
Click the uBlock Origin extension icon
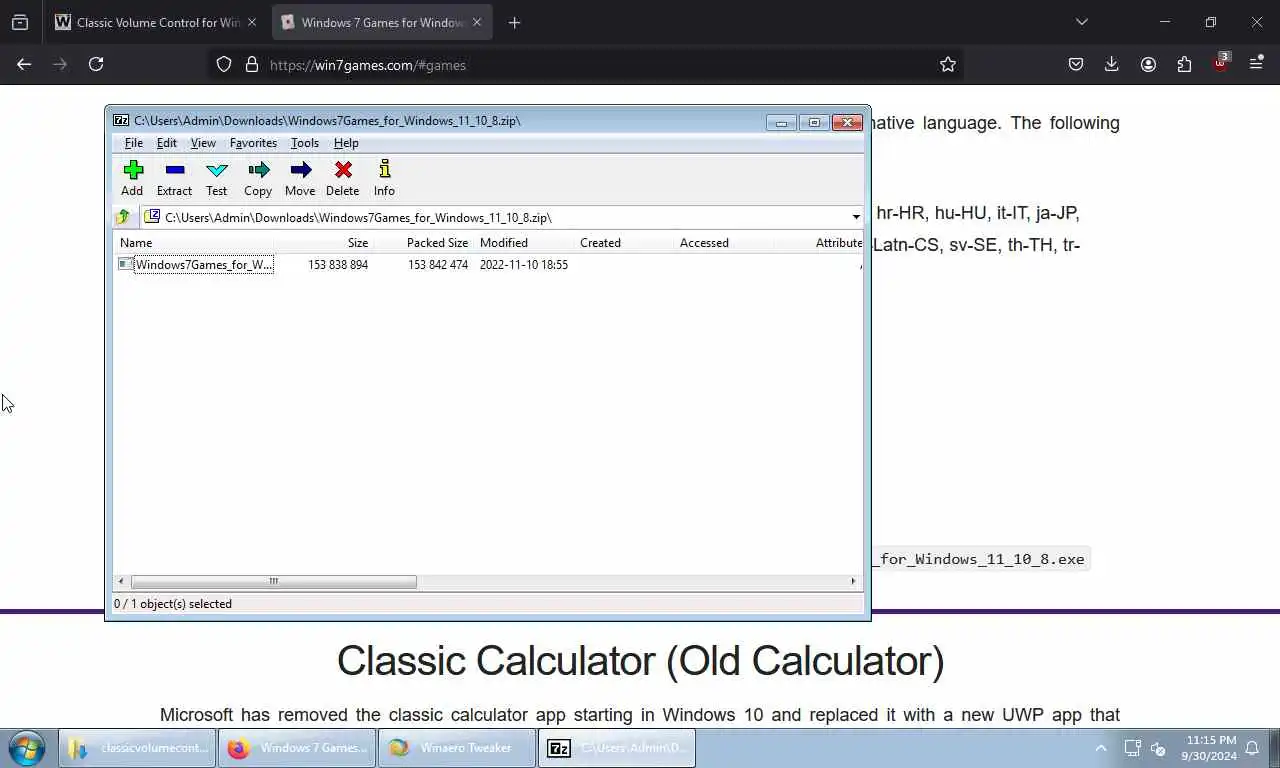coord(1221,63)
